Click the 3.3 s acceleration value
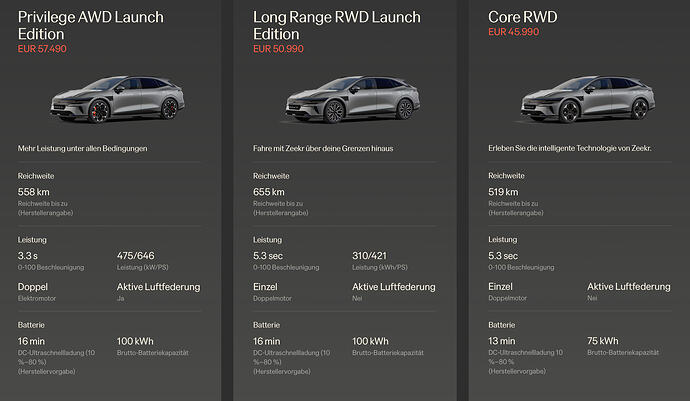The width and height of the screenshot is (690, 401). (x=28, y=256)
